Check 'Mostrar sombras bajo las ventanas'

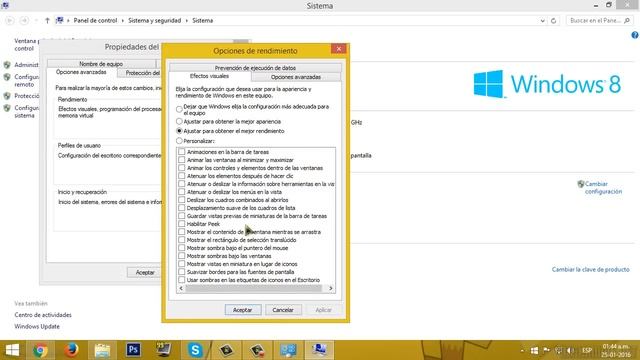(x=182, y=256)
